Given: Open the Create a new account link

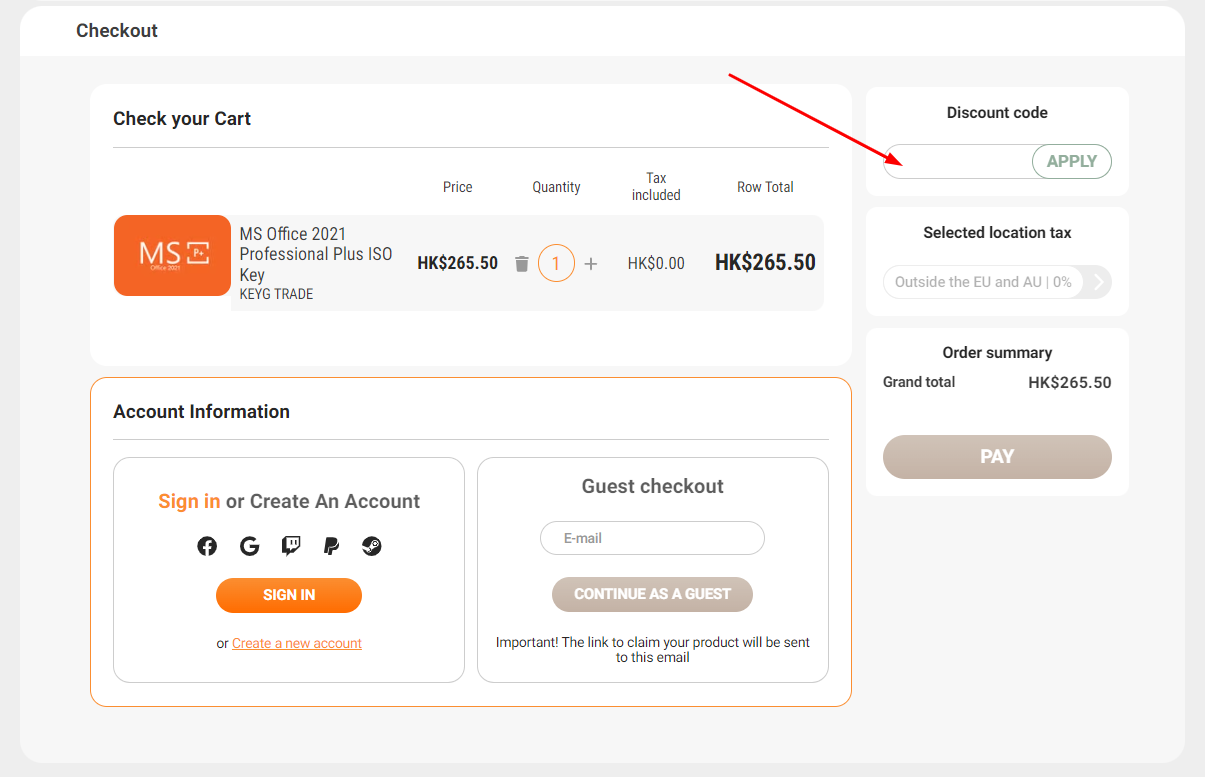Looking at the screenshot, I should 297,643.
